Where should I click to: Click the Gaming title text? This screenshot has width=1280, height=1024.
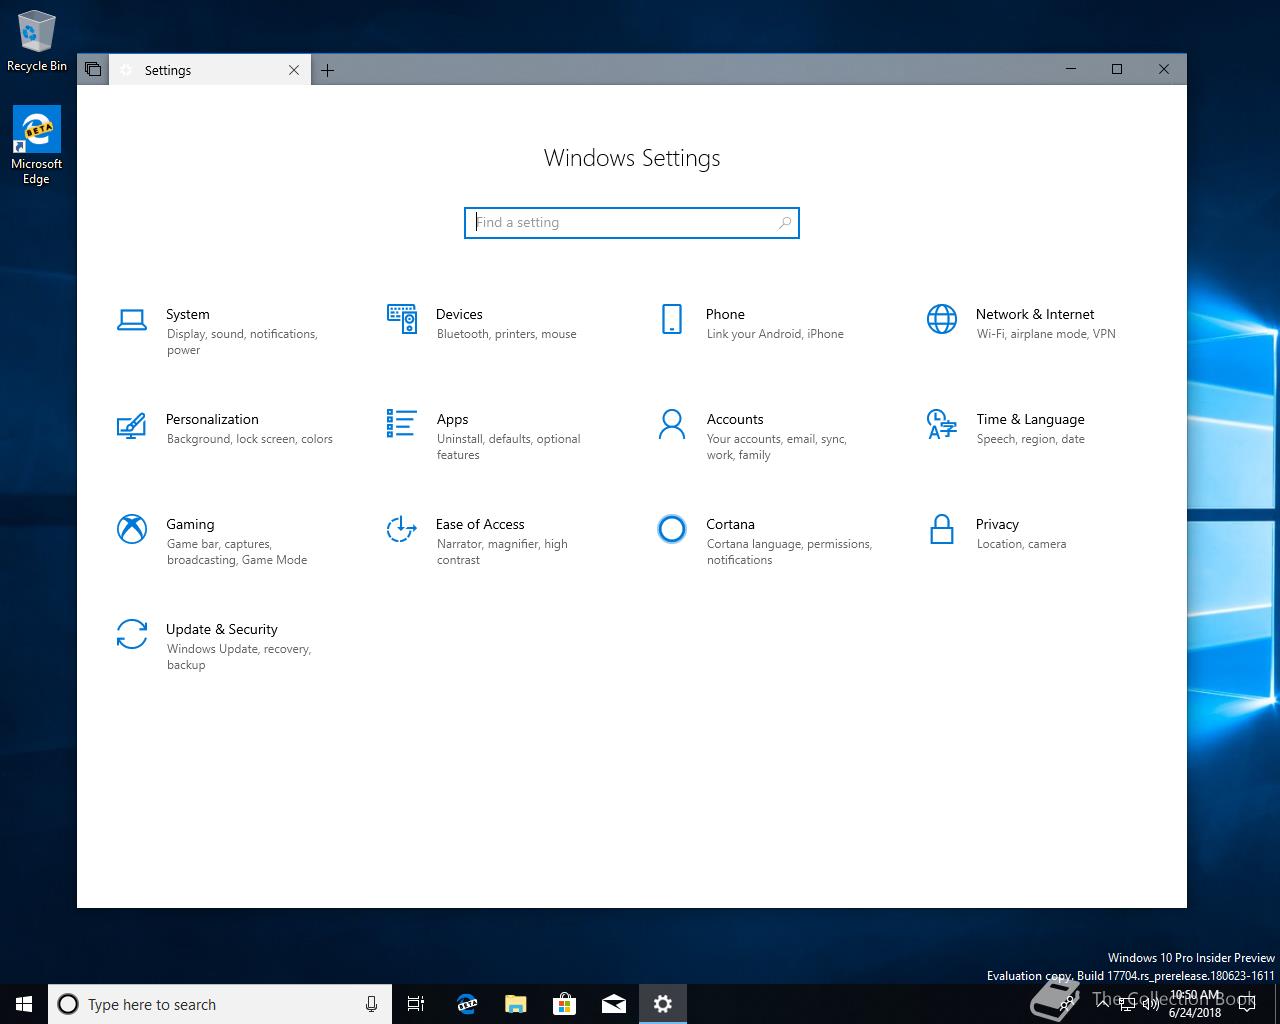[190, 524]
